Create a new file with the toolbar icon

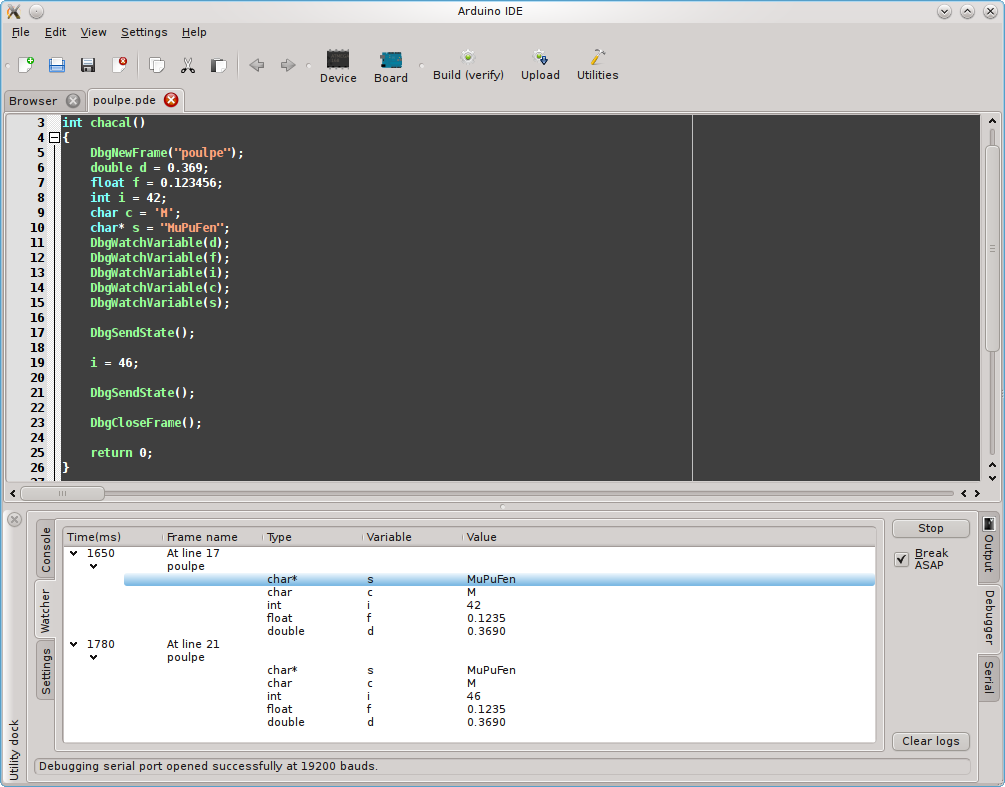point(26,65)
